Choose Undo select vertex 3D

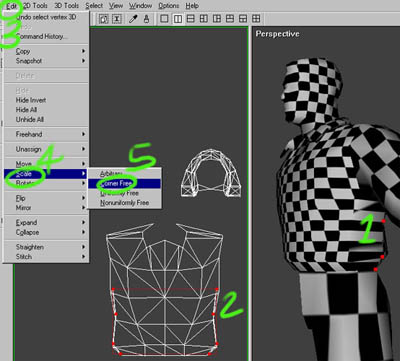click(46, 17)
